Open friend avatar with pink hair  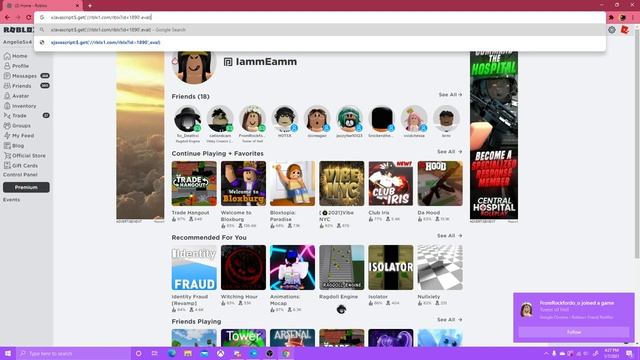point(414,119)
